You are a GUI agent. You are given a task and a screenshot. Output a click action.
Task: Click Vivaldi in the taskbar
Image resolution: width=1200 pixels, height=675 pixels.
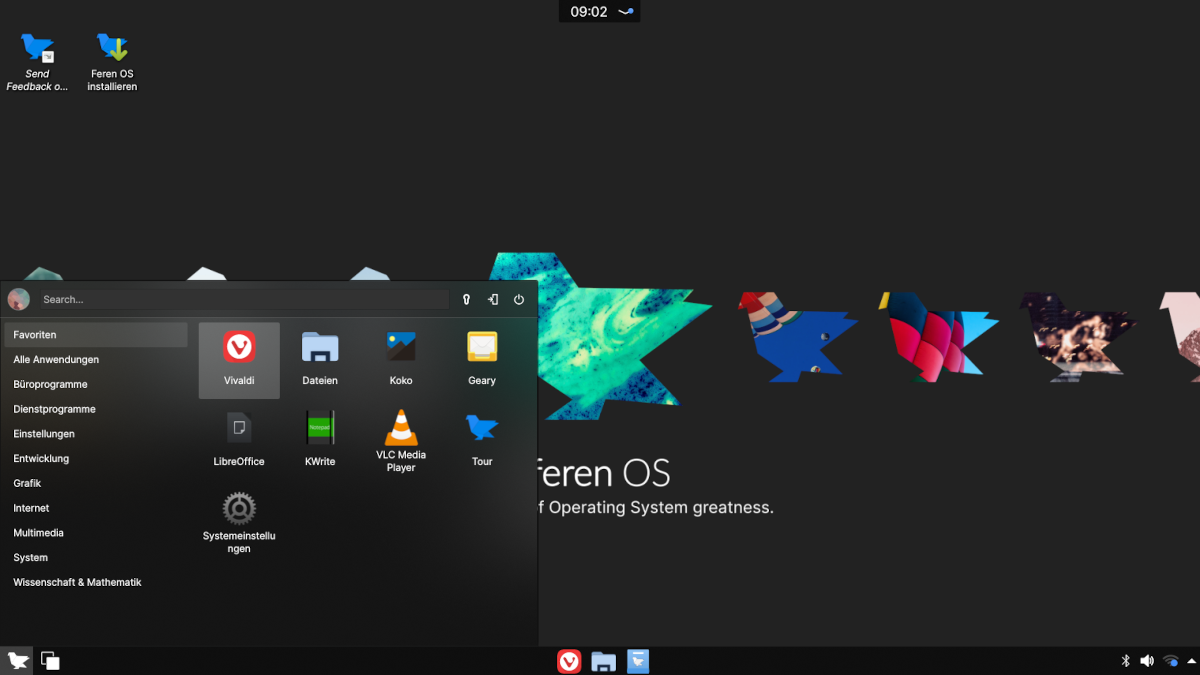tap(569, 661)
